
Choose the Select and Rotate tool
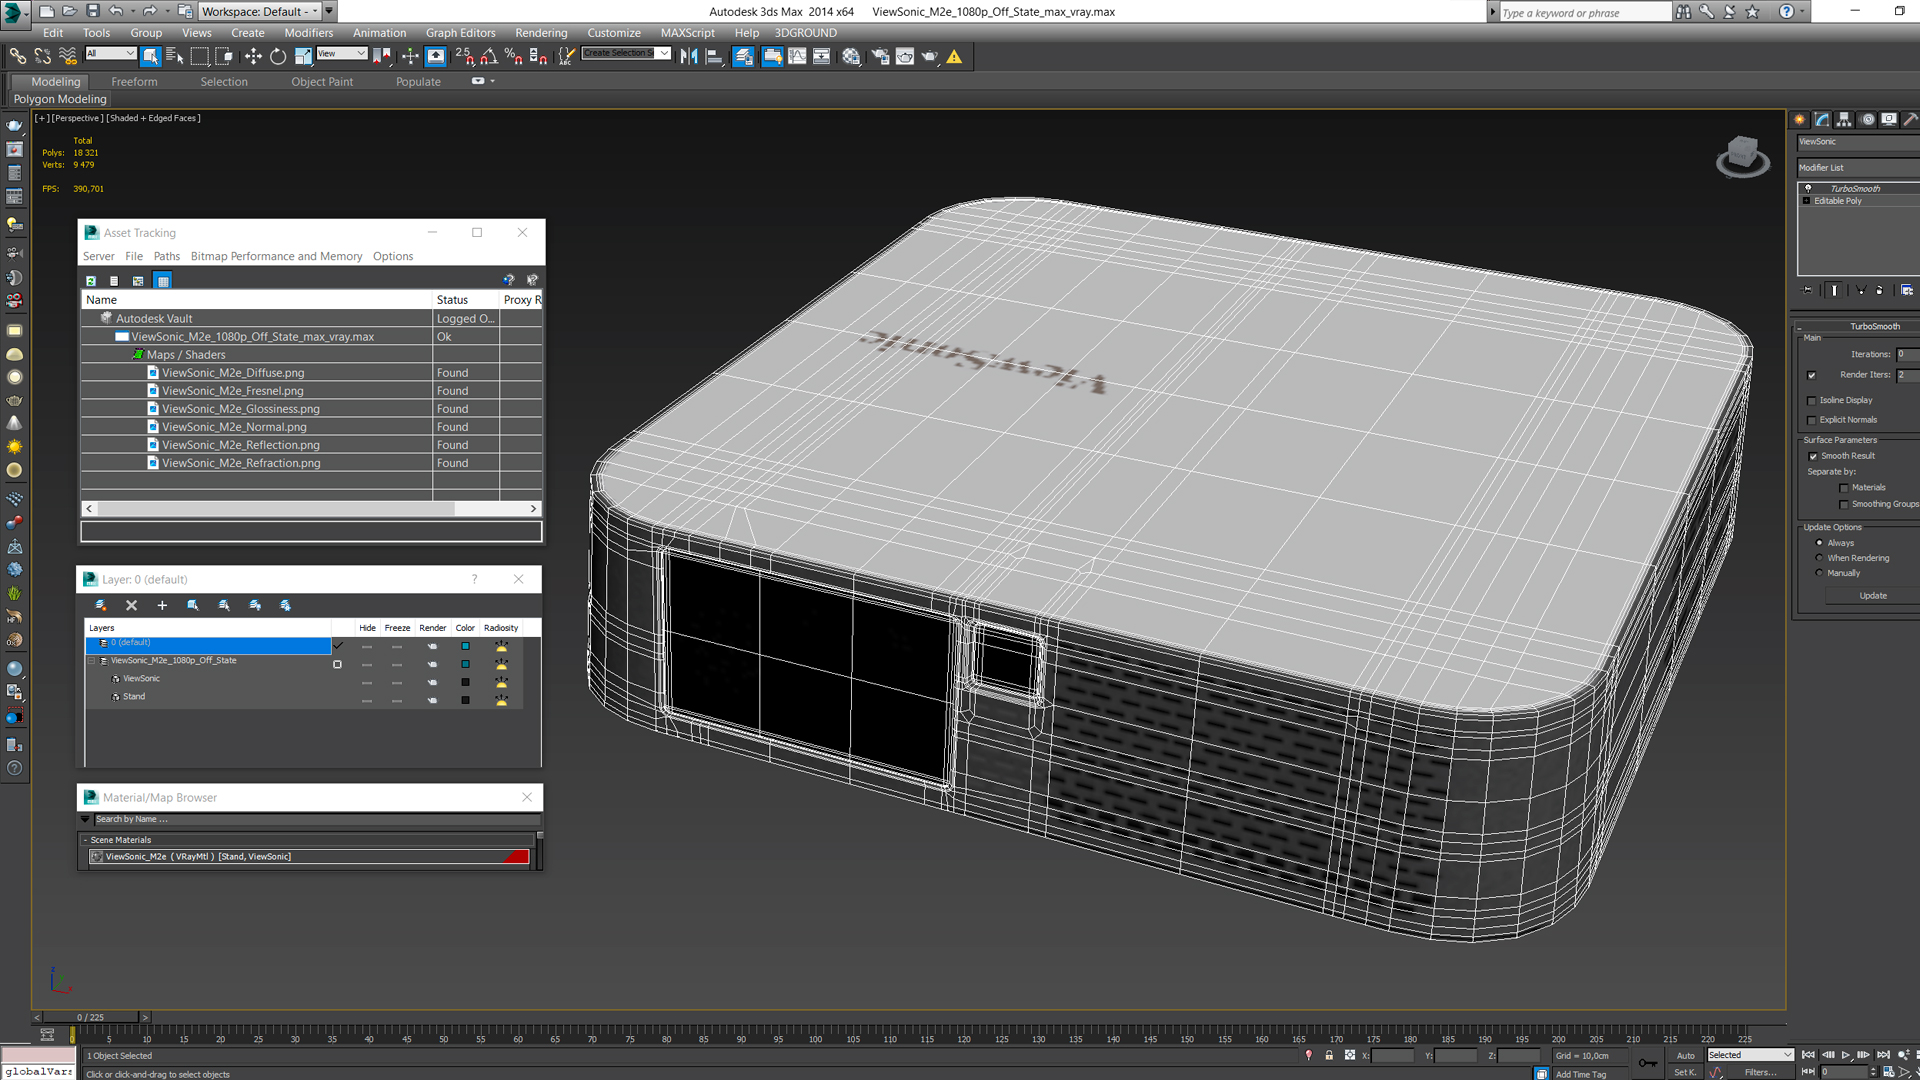278,57
